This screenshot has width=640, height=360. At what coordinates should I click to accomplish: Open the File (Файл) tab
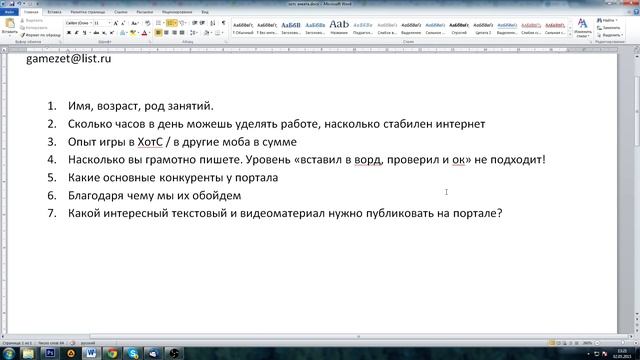[9, 12]
